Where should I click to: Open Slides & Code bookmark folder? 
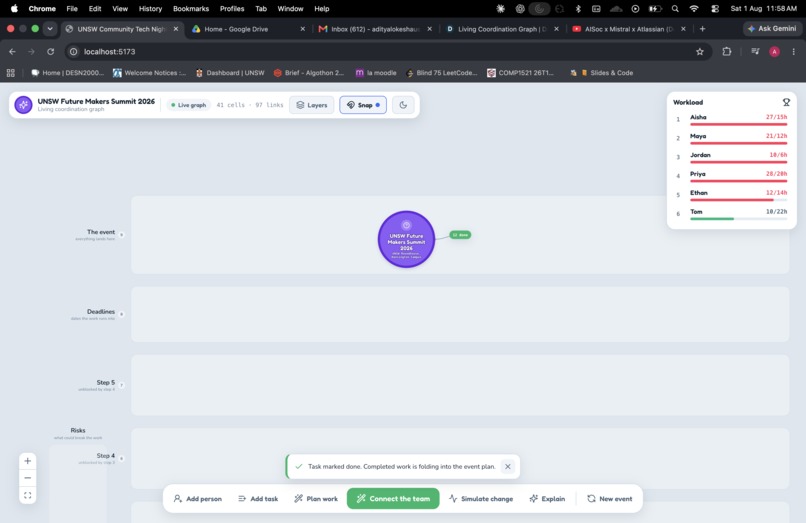(608, 73)
